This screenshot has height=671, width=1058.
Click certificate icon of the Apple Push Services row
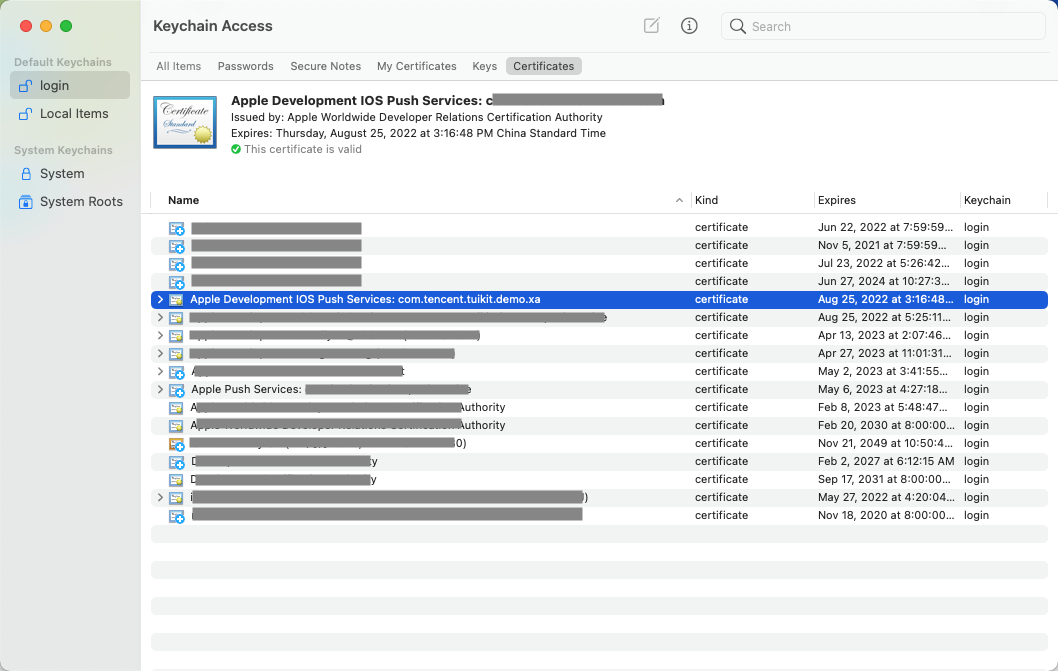tap(177, 390)
